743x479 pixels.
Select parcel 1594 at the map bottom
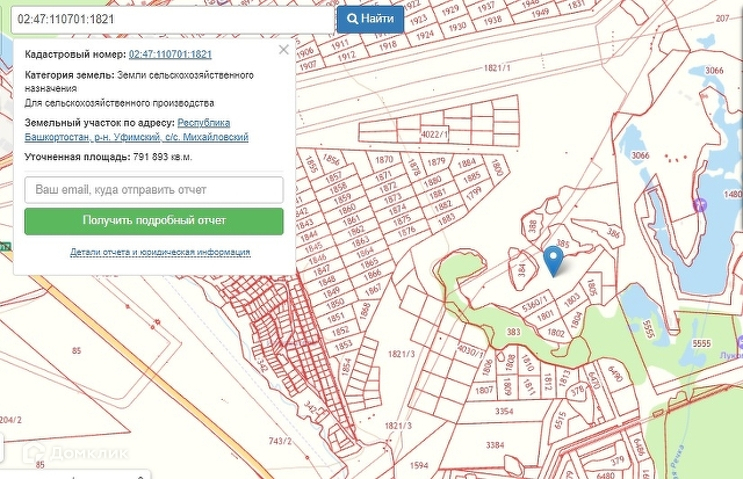coord(419,465)
